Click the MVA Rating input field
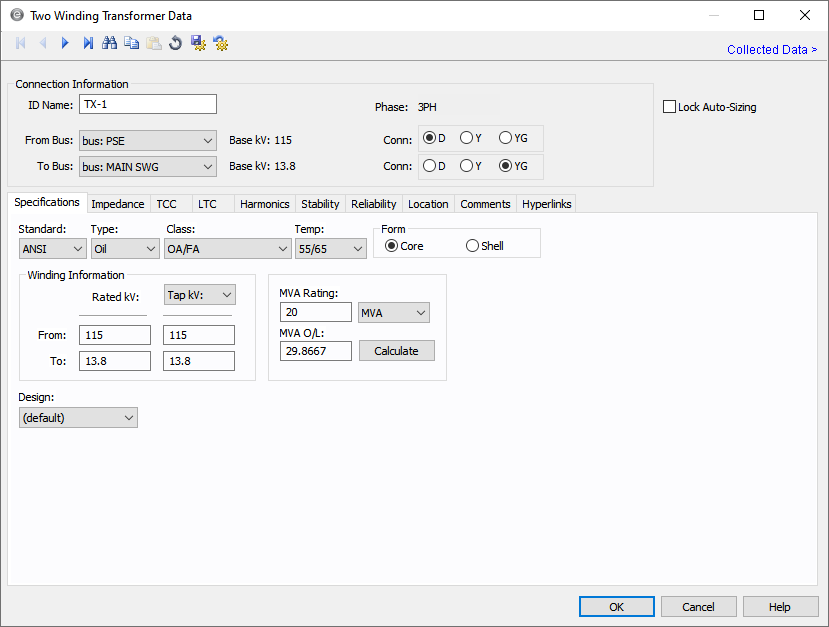This screenshot has height=627, width=829. click(316, 312)
